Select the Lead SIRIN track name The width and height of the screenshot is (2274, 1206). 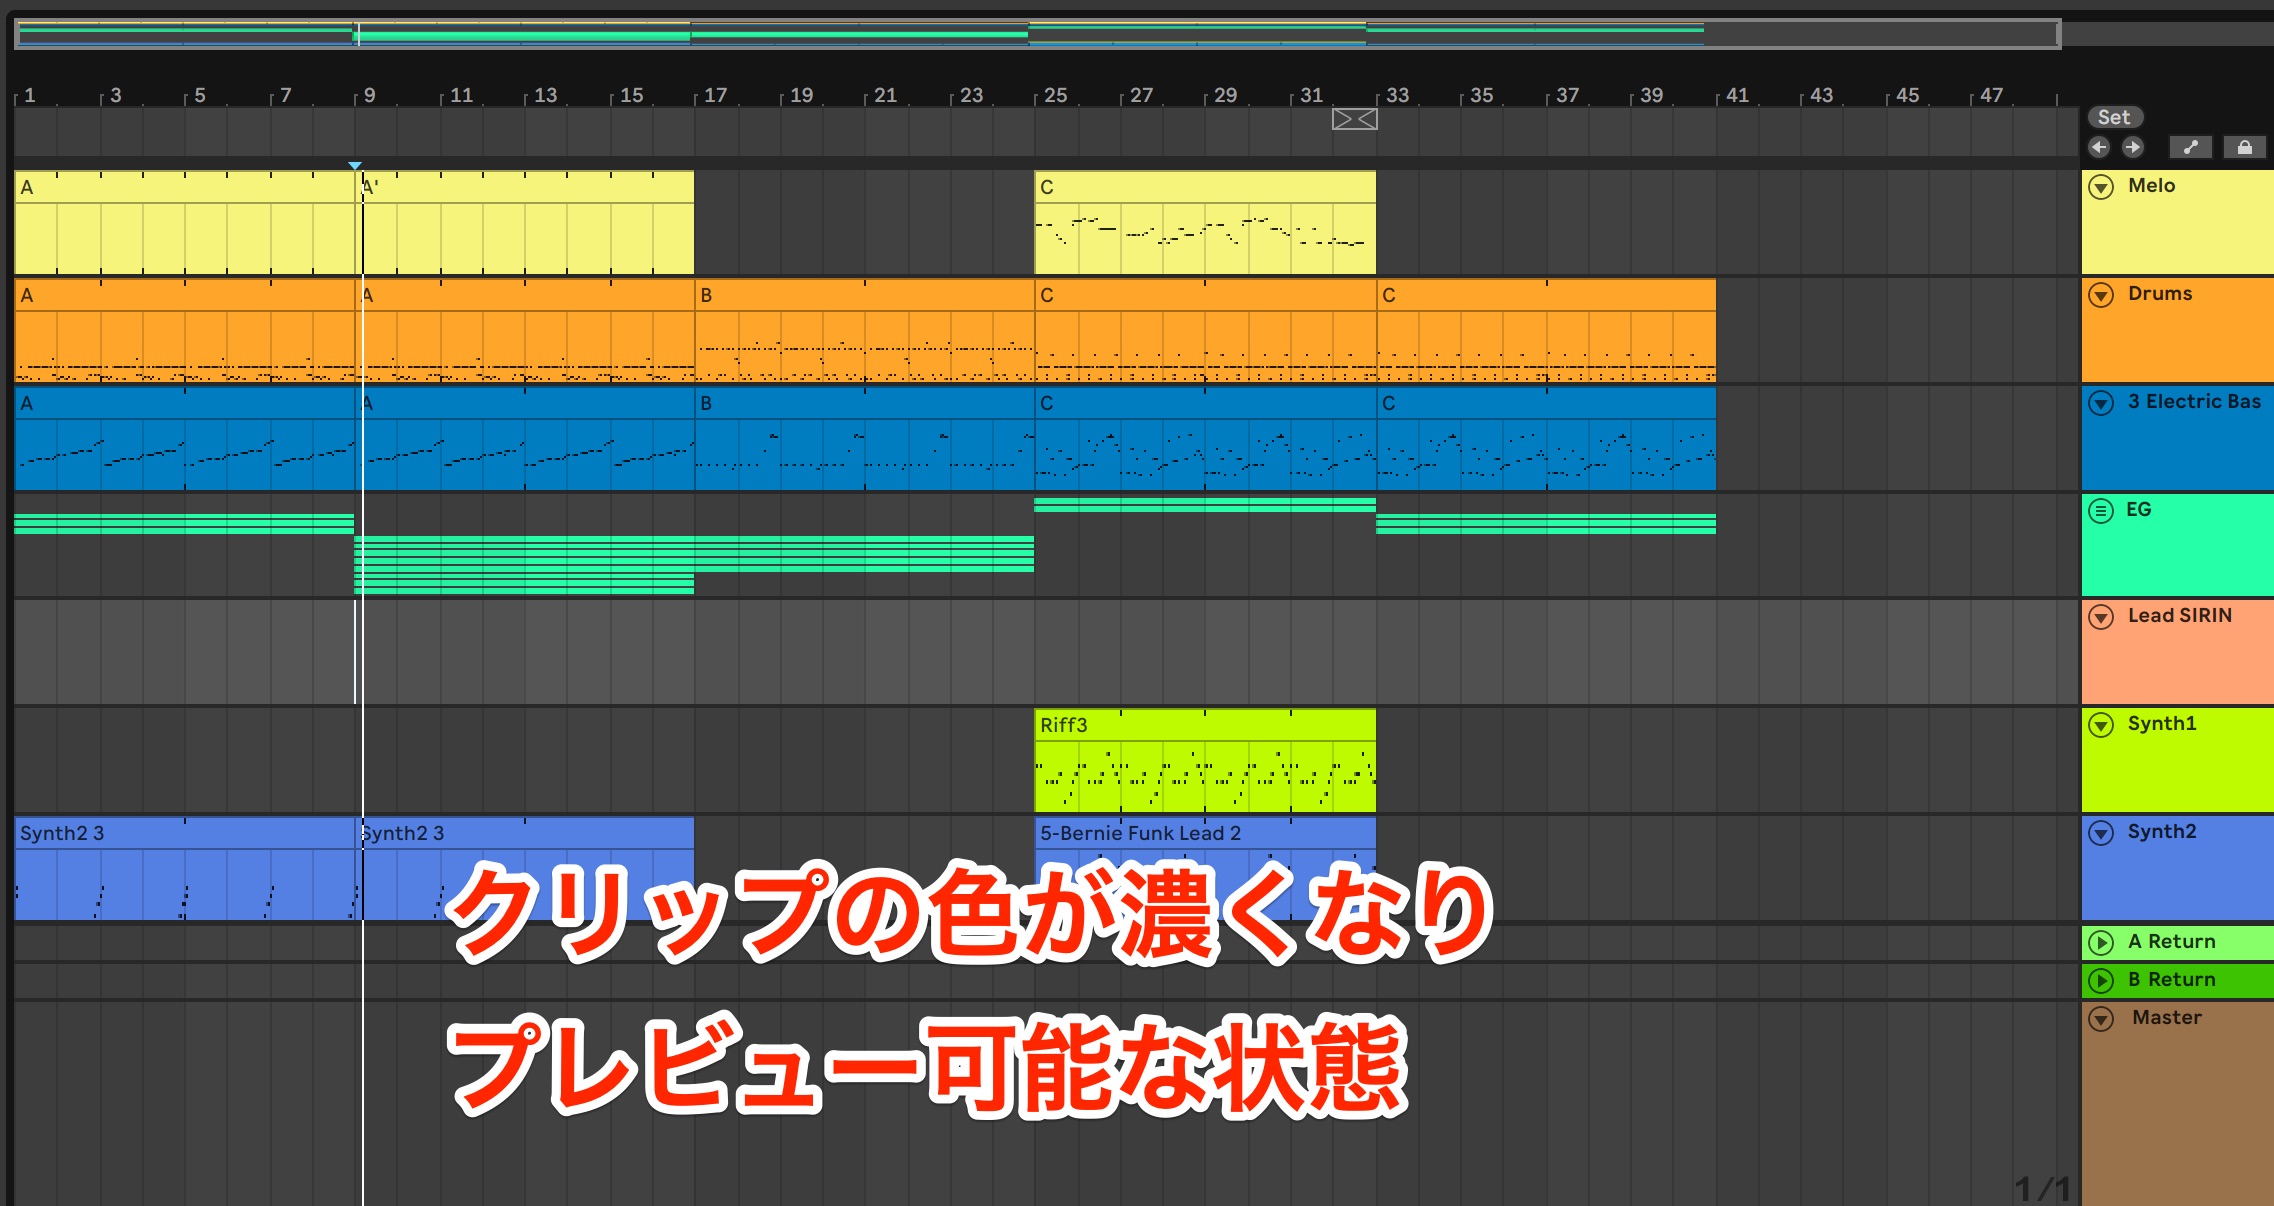pos(2180,616)
